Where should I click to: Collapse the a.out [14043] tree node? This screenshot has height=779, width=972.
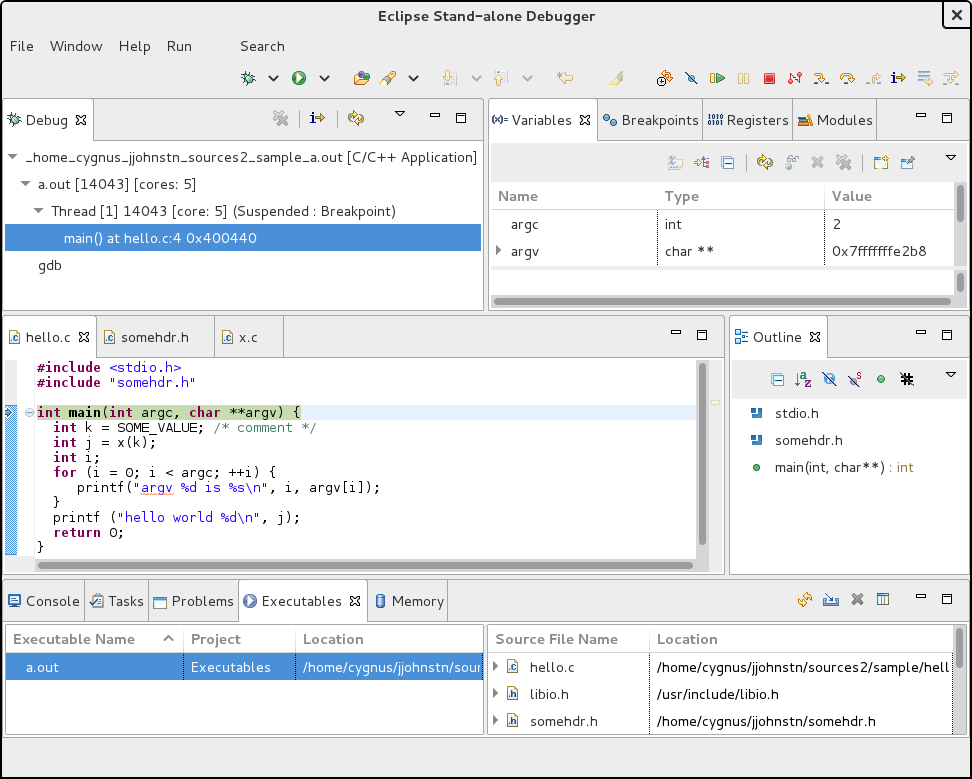click(x=25, y=184)
